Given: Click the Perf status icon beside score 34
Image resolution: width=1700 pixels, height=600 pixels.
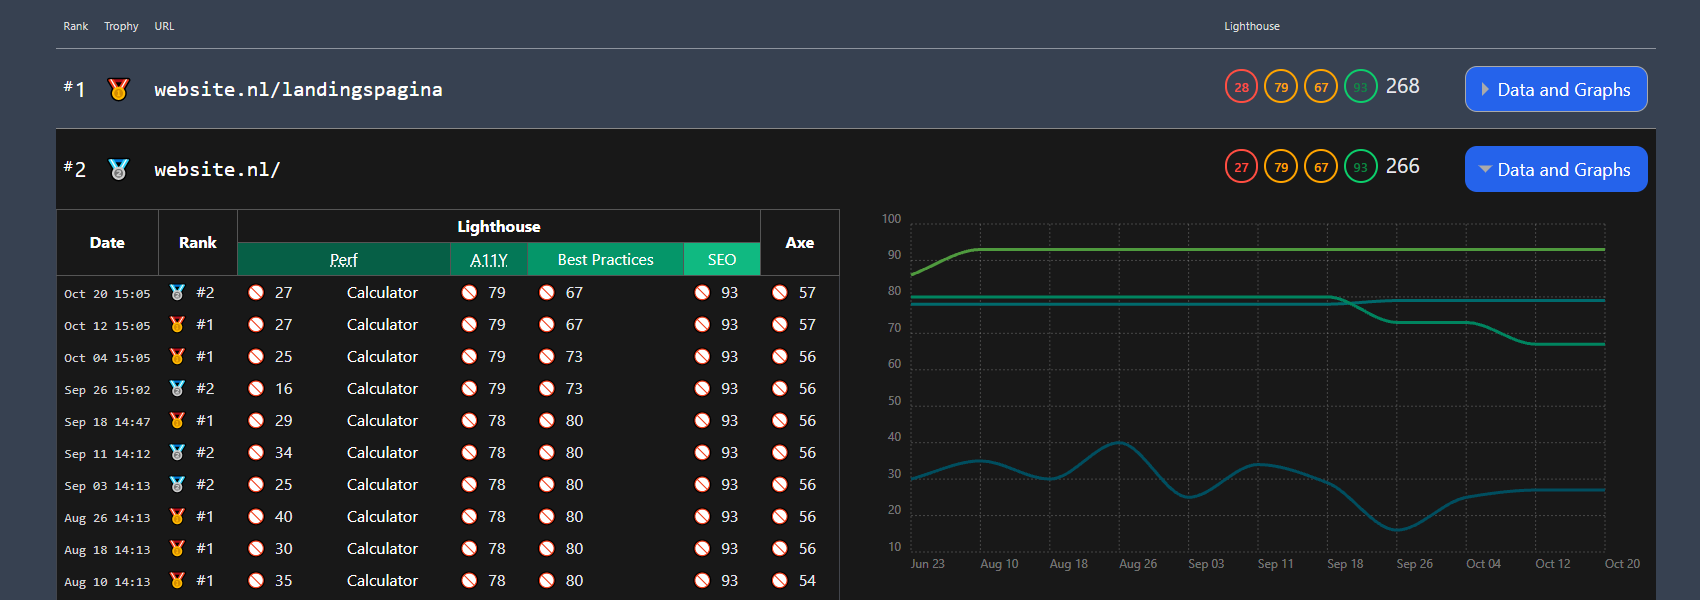Looking at the screenshot, I should pyautogui.click(x=256, y=452).
